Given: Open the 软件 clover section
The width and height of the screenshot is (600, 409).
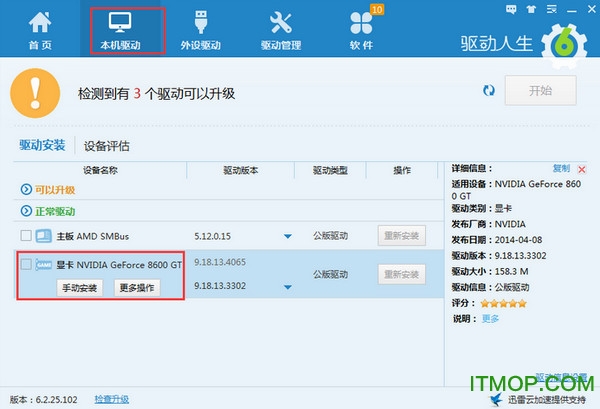Looking at the screenshot, I should 361,31.
